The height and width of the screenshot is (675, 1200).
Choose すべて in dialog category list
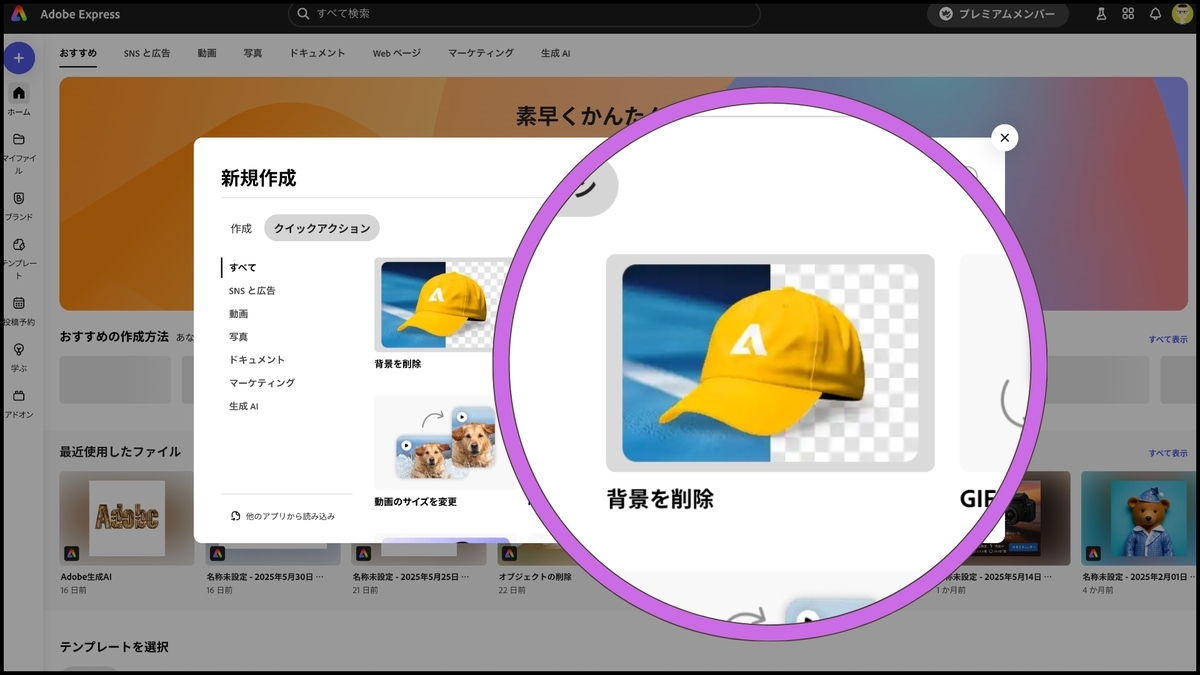point(243,267)
